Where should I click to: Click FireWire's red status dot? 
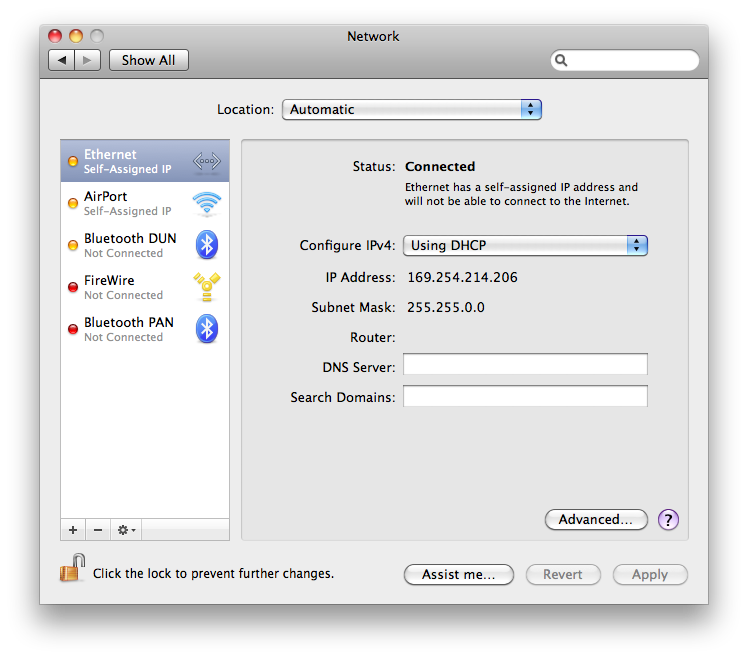click(x=73, y=287)
